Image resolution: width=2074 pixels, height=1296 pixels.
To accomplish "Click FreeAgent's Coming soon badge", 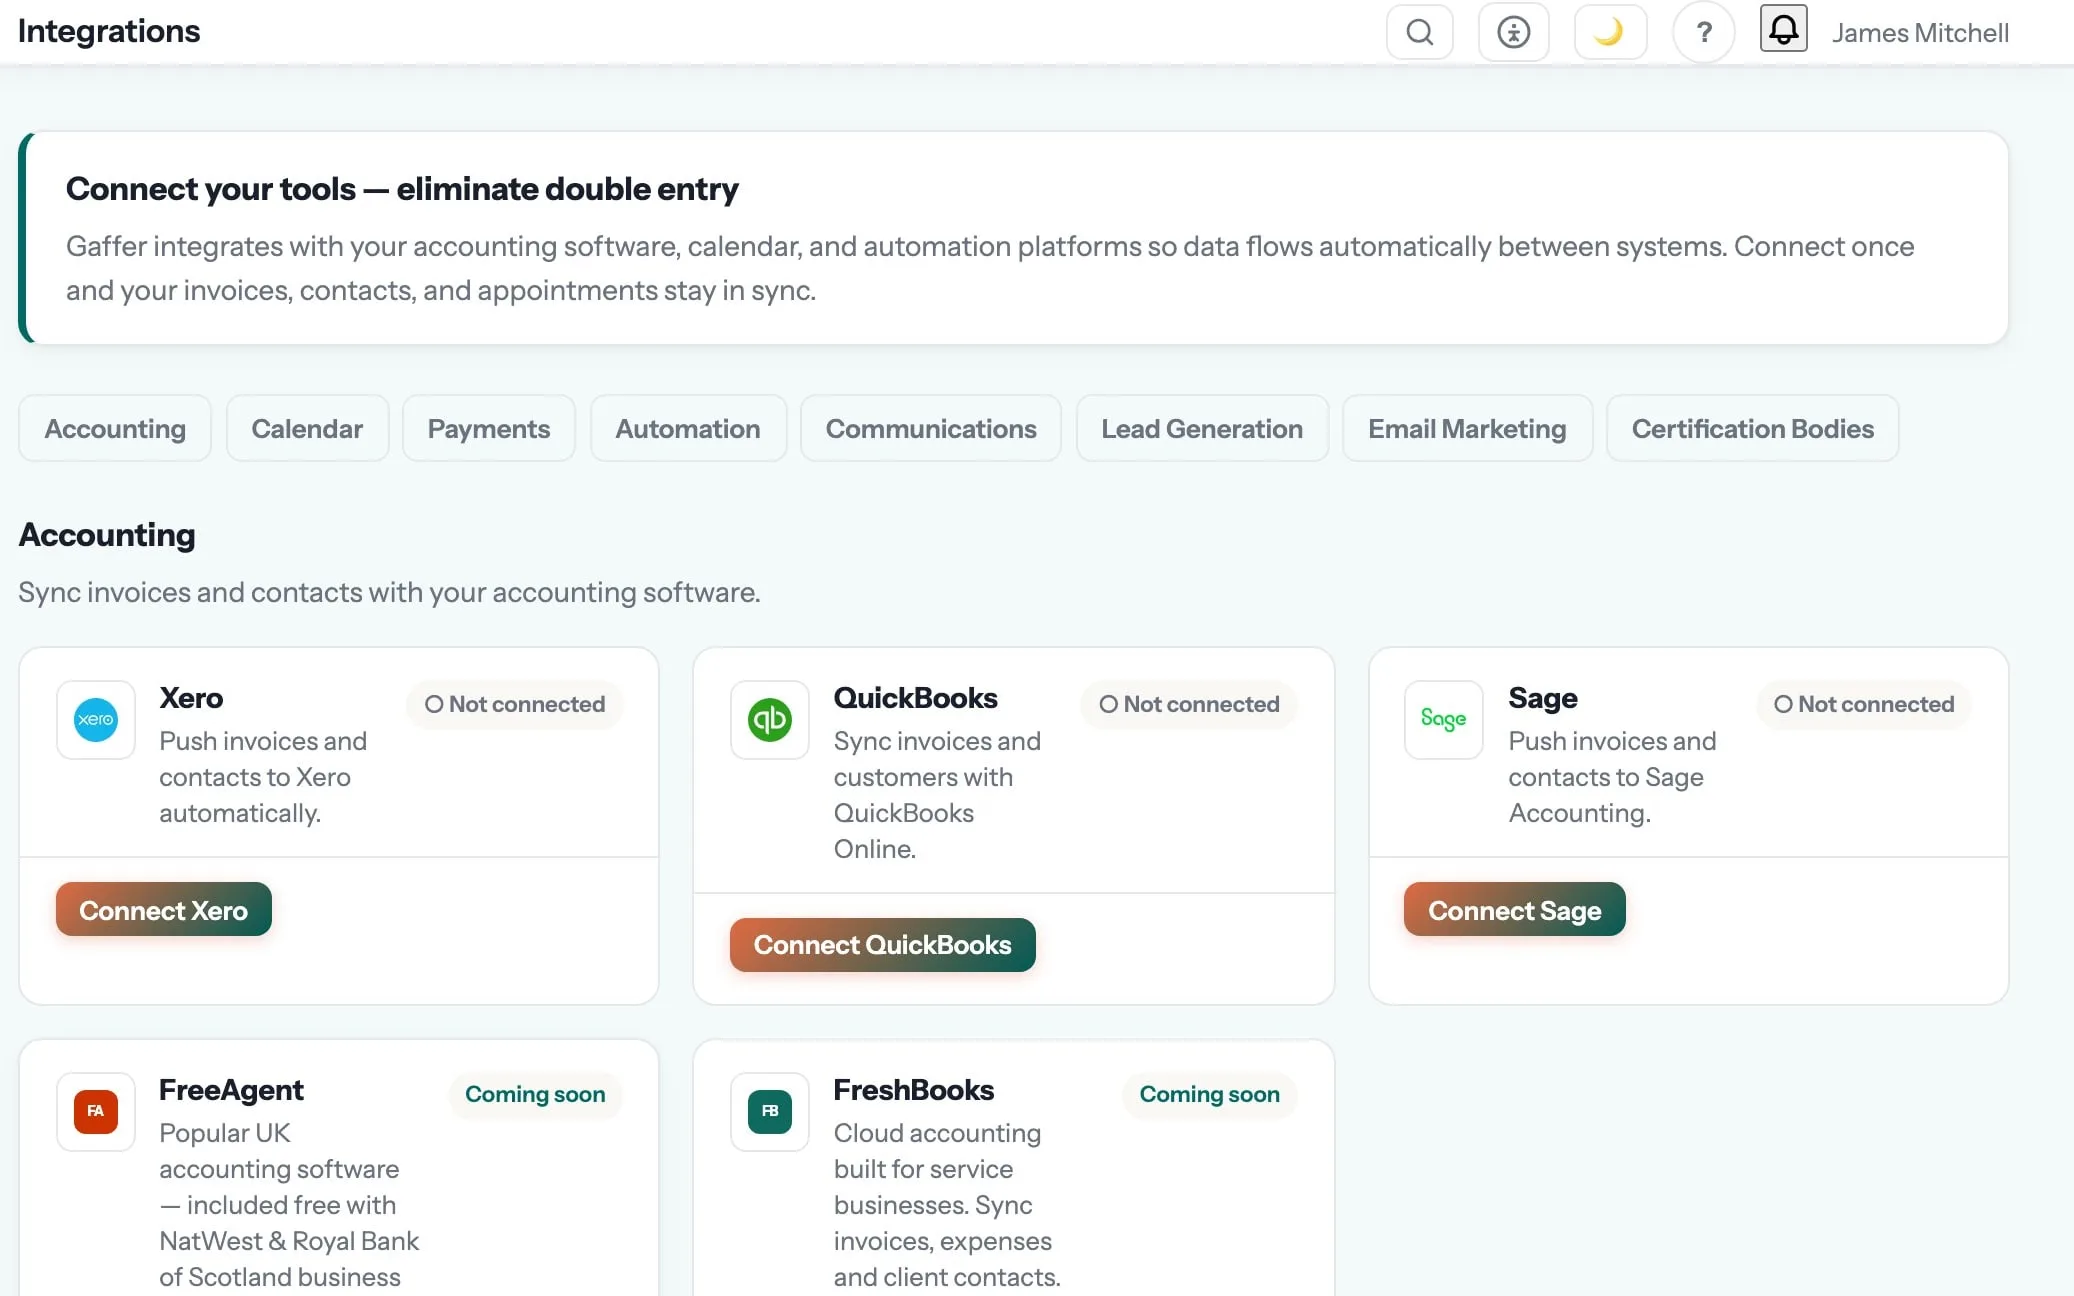I will [x=535, y=1094].
